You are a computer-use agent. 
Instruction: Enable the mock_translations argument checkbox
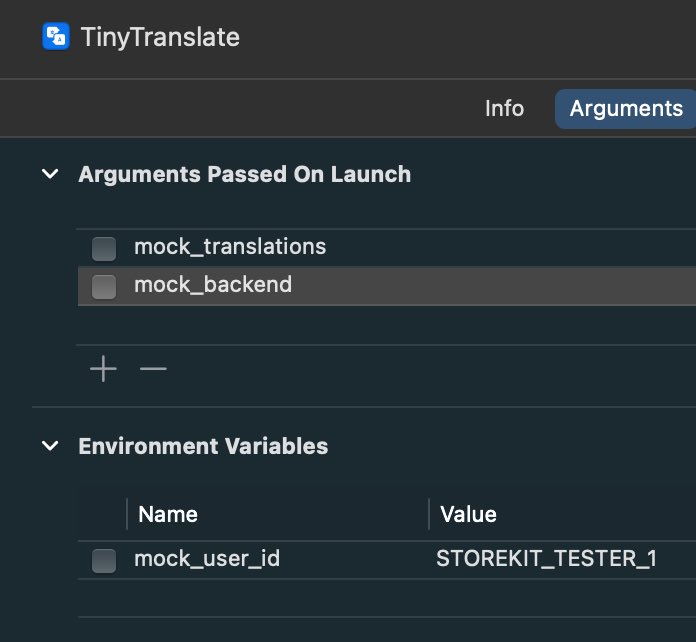pos(104,248)
